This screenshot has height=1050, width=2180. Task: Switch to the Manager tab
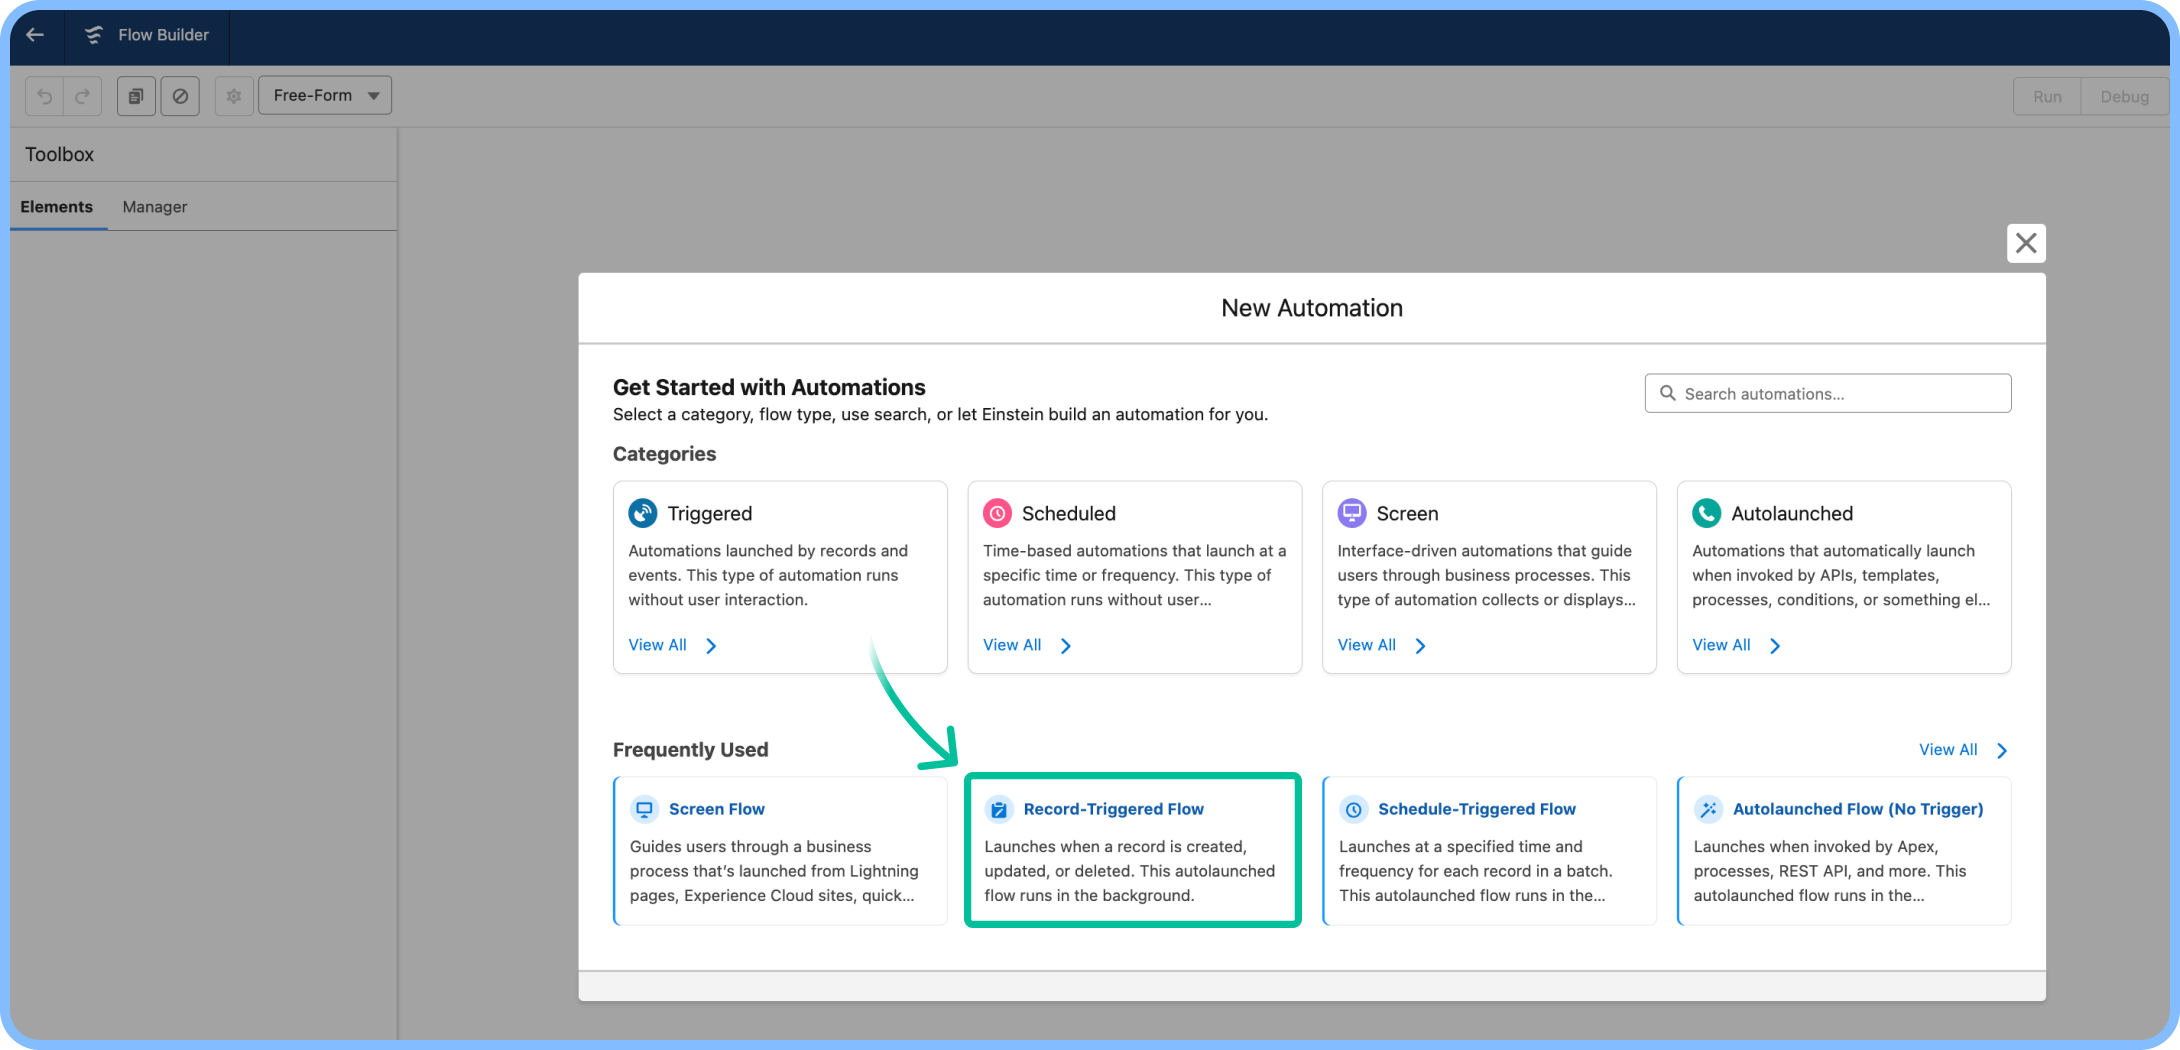click(155, 207)
